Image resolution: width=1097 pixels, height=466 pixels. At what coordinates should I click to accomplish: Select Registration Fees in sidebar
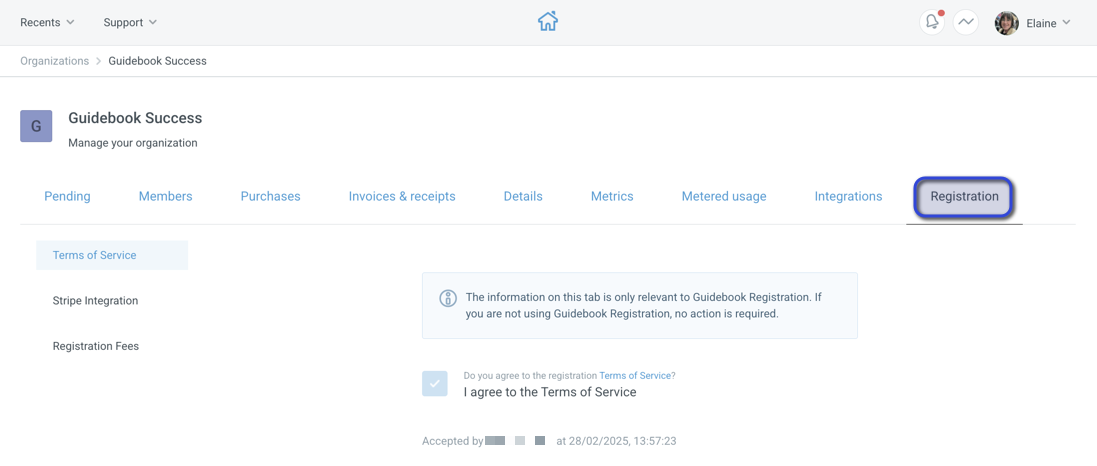(96, 346)
